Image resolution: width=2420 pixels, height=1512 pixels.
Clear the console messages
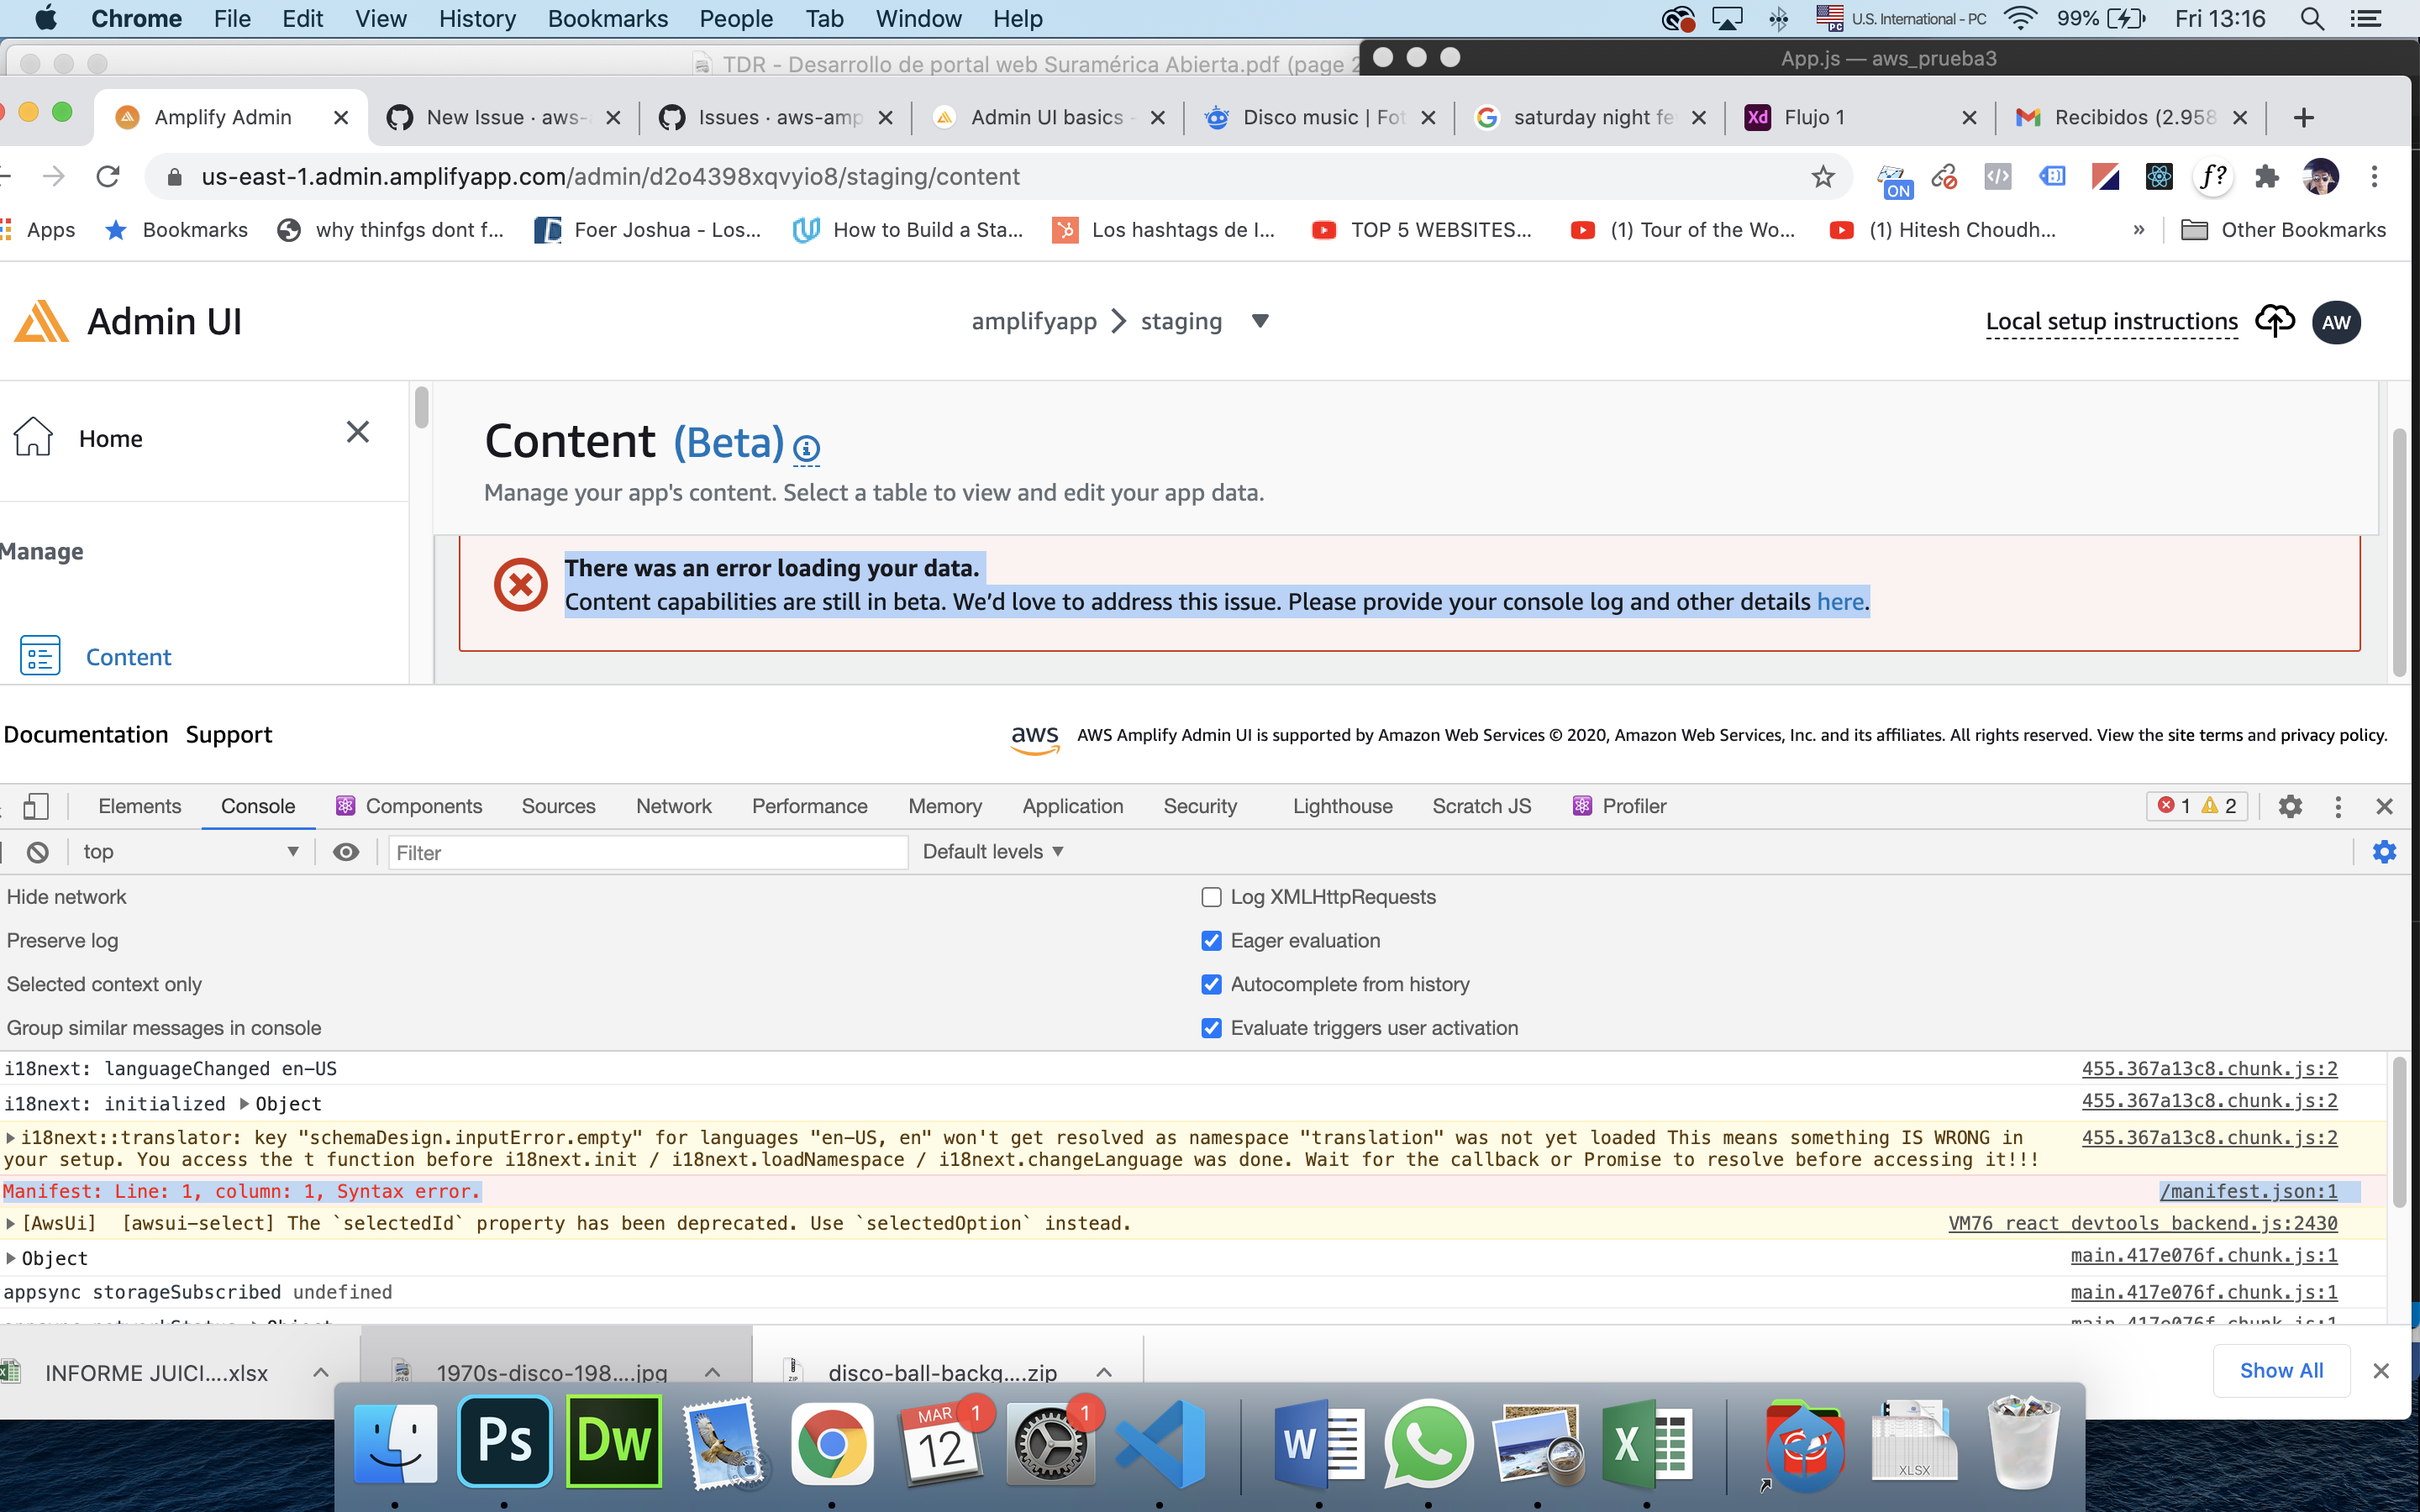(x=37, y=852)
